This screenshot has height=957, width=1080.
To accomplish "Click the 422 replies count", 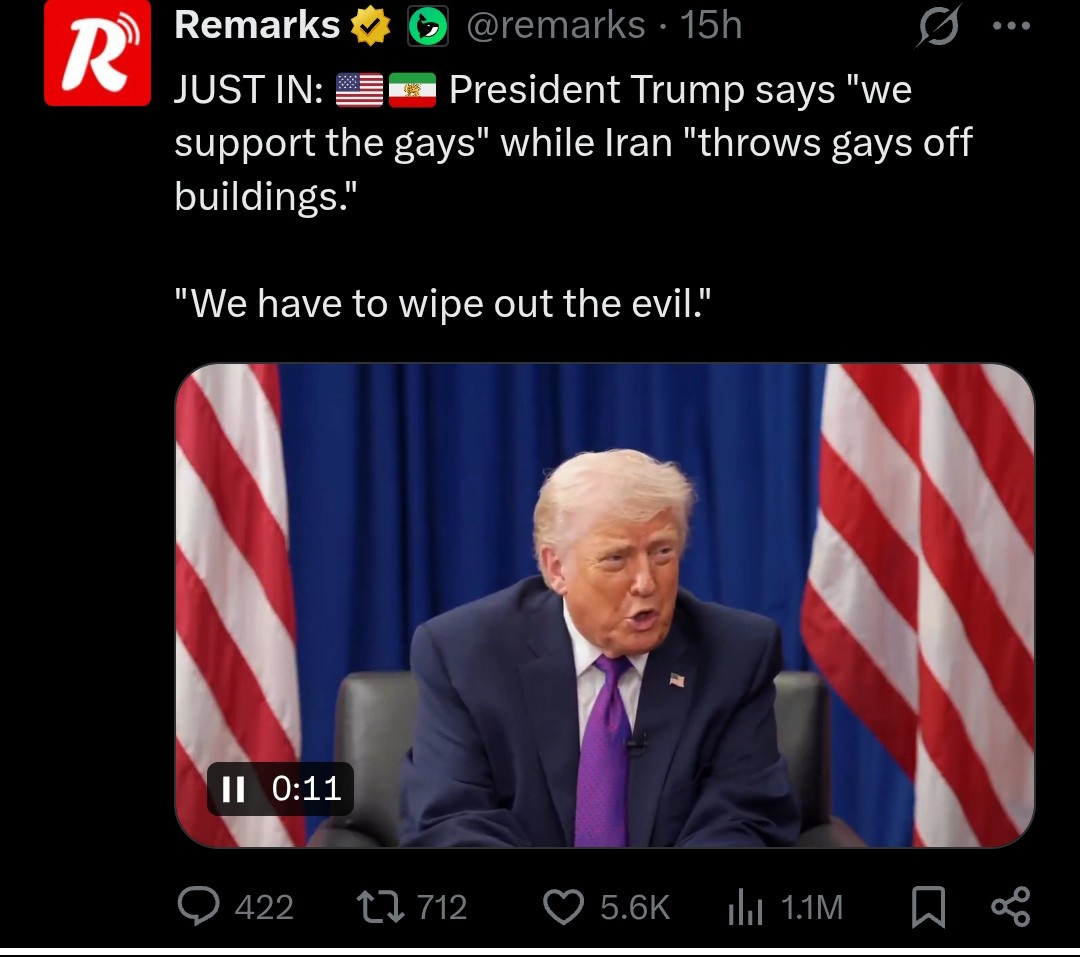I will [x=264, y=907].
